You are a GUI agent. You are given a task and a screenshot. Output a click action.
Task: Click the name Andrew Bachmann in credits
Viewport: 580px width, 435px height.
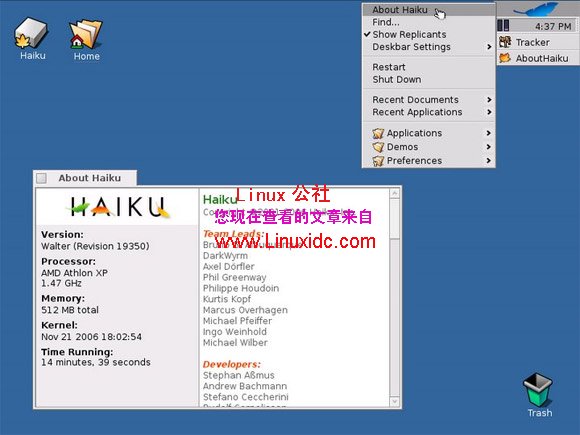click(245, 386)
